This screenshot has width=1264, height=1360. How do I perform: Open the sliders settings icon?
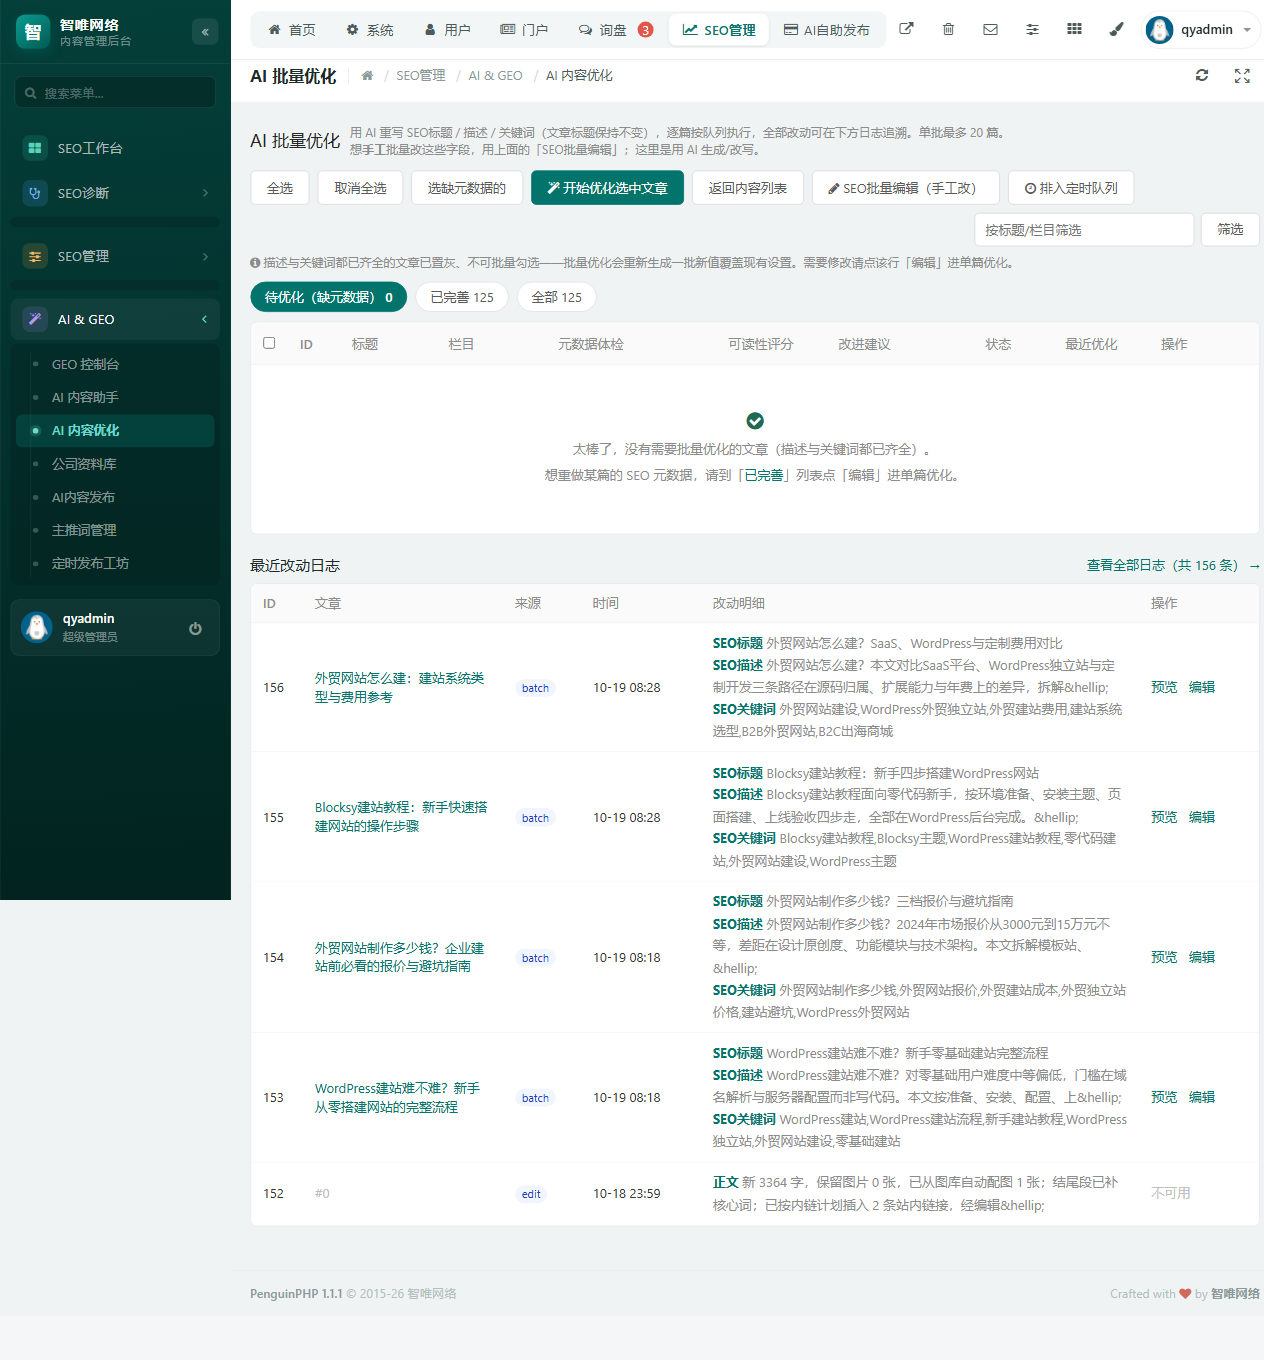1032,29
